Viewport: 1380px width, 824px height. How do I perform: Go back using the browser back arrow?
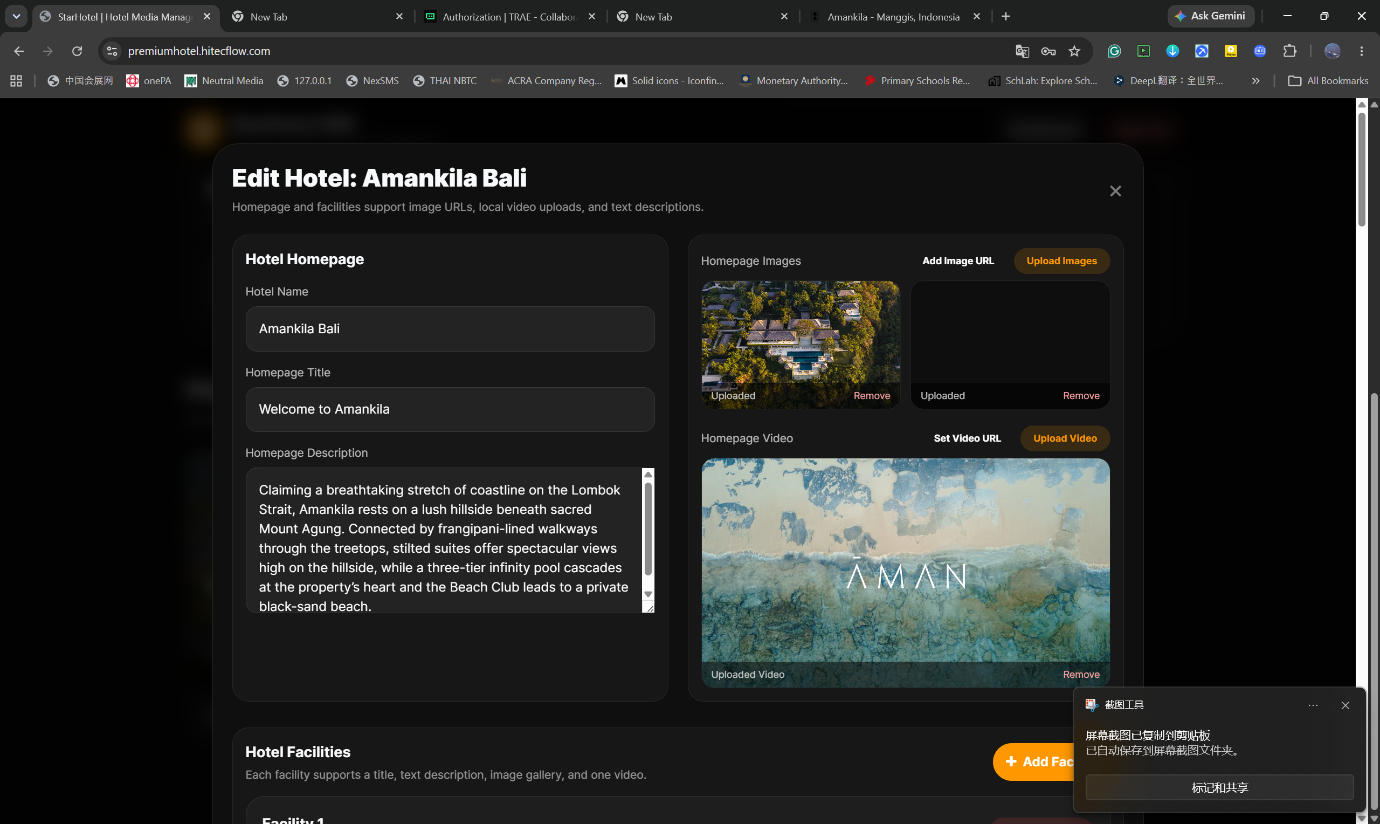19,51
